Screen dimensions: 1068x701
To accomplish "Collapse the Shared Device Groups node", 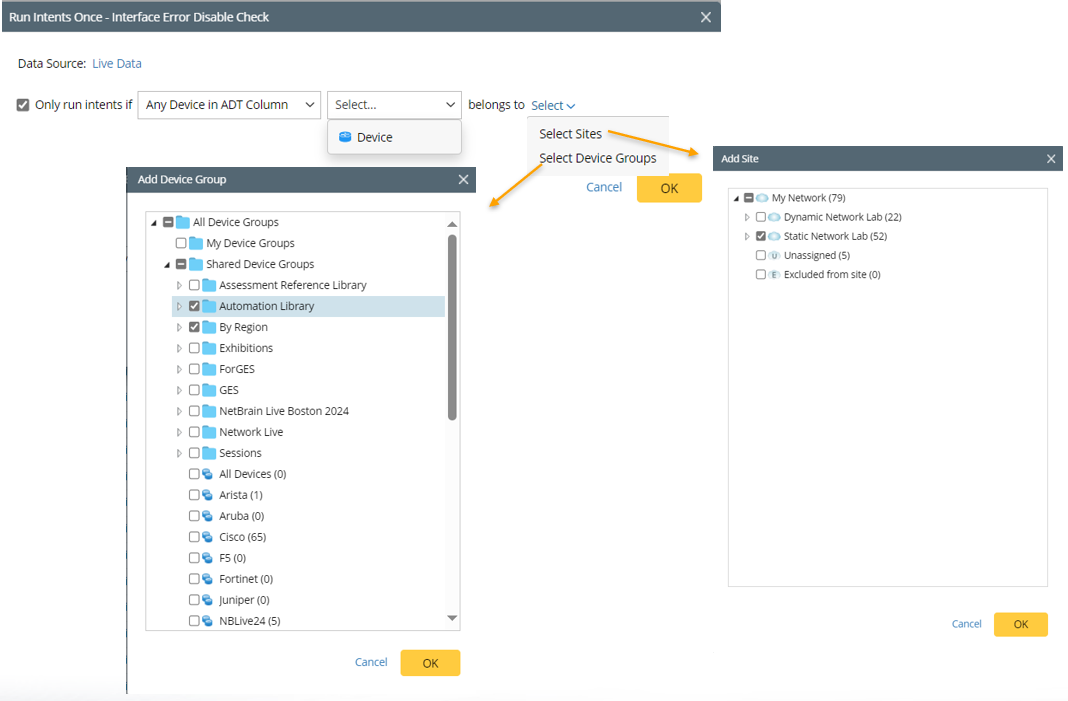I will click(167, 264).
